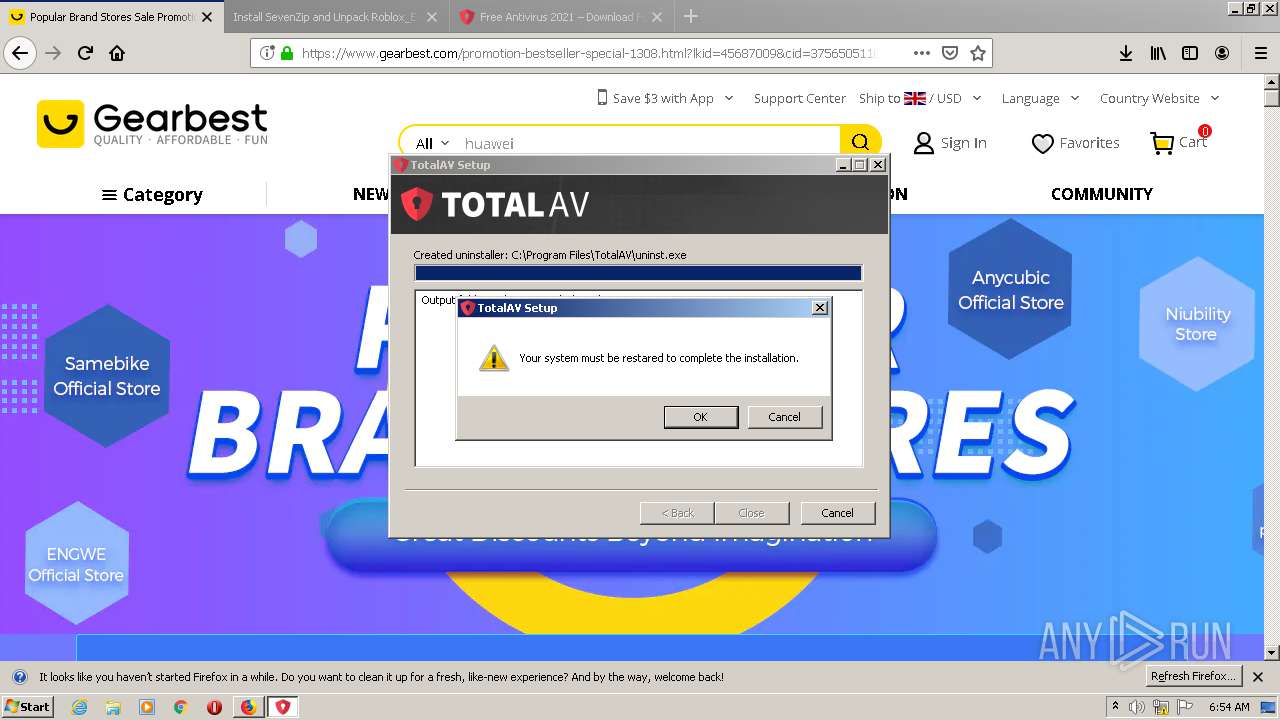Image resolution: width=1280 pixels, height=720 pixels.
Task: Open media player taskbar icon
Action: tap(147, 707)
